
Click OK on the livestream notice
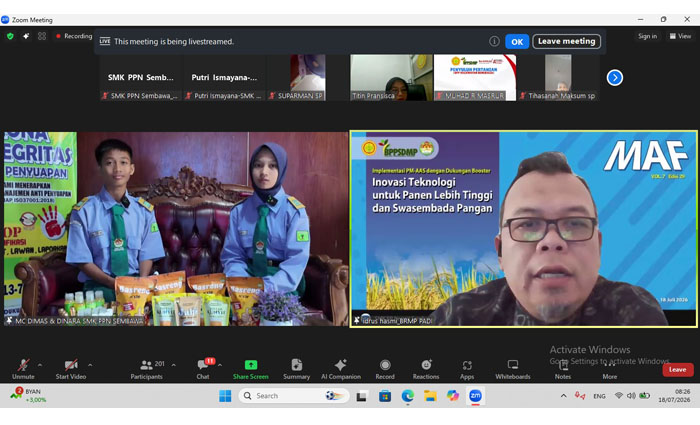pos(517,42)
